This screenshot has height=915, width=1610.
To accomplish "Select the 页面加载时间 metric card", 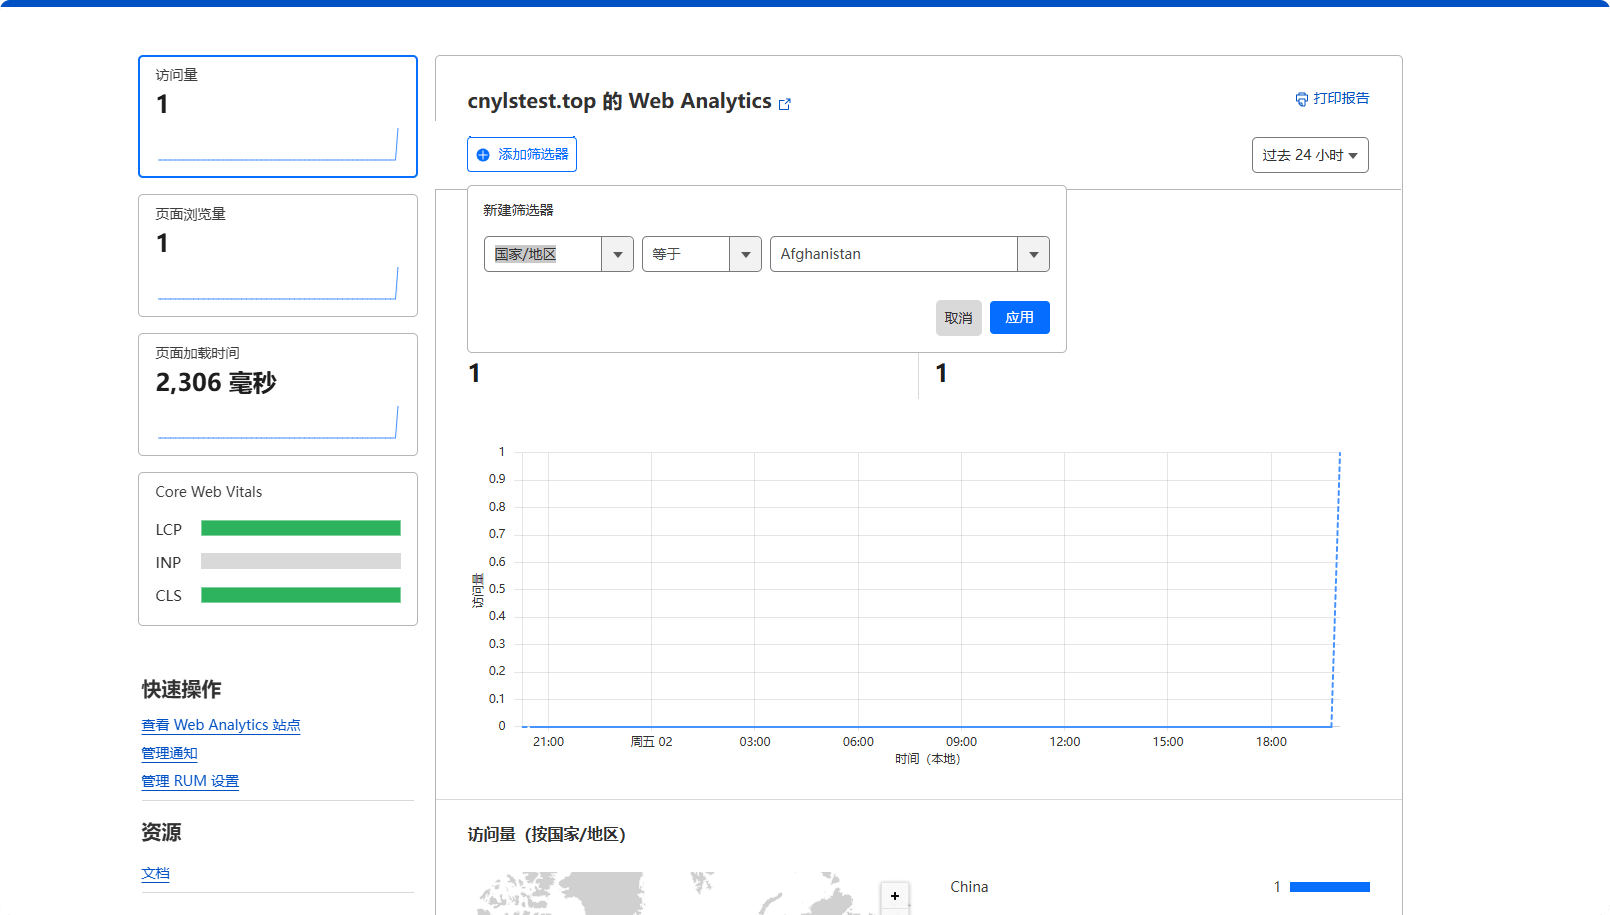I will pyautogui.click(x=278, y=394).
